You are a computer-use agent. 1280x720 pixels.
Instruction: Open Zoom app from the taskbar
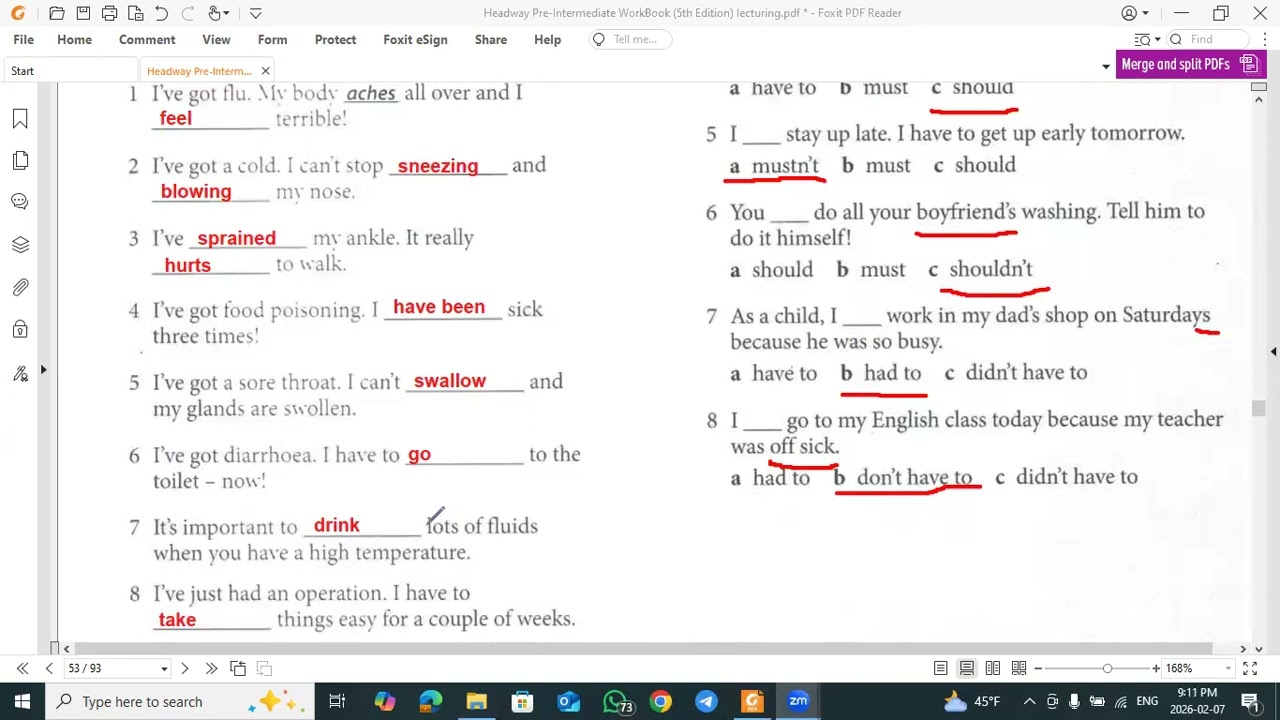(798, 701)
